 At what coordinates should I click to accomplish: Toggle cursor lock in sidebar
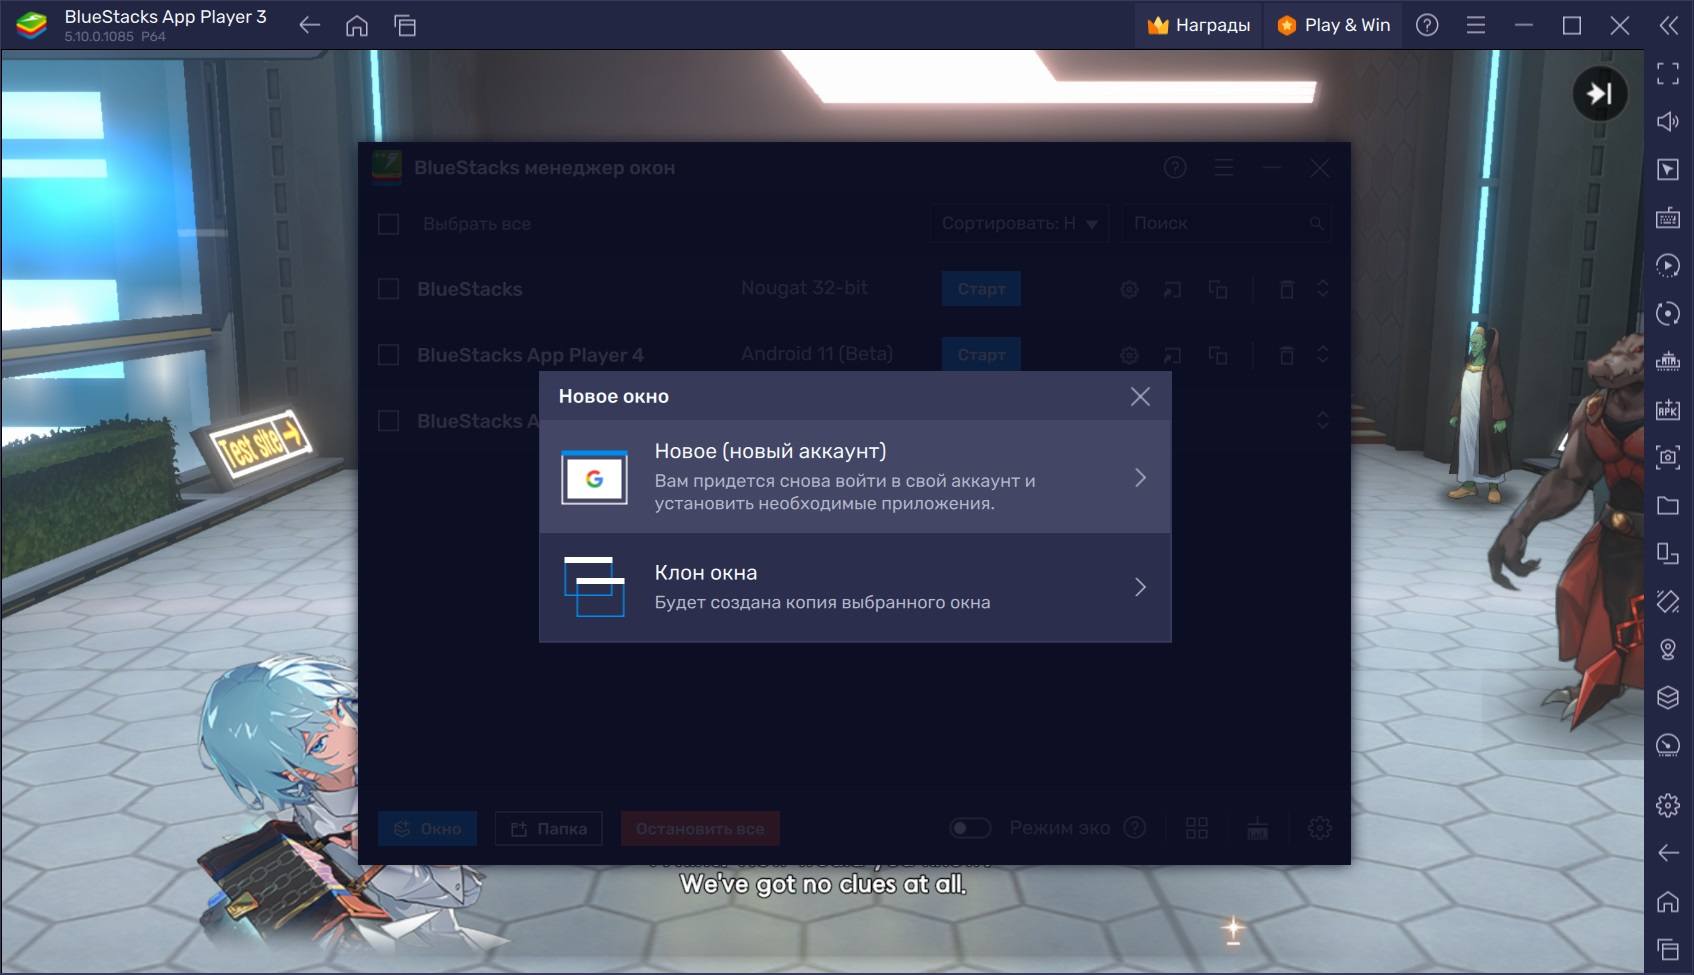1668,169
